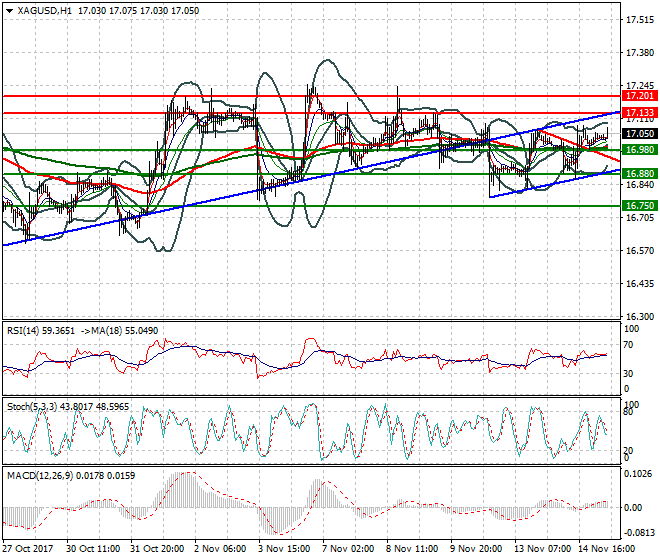The image size is (660, 560).
Task: Click the 16.570 price scale value
Action: coord(640,251)
